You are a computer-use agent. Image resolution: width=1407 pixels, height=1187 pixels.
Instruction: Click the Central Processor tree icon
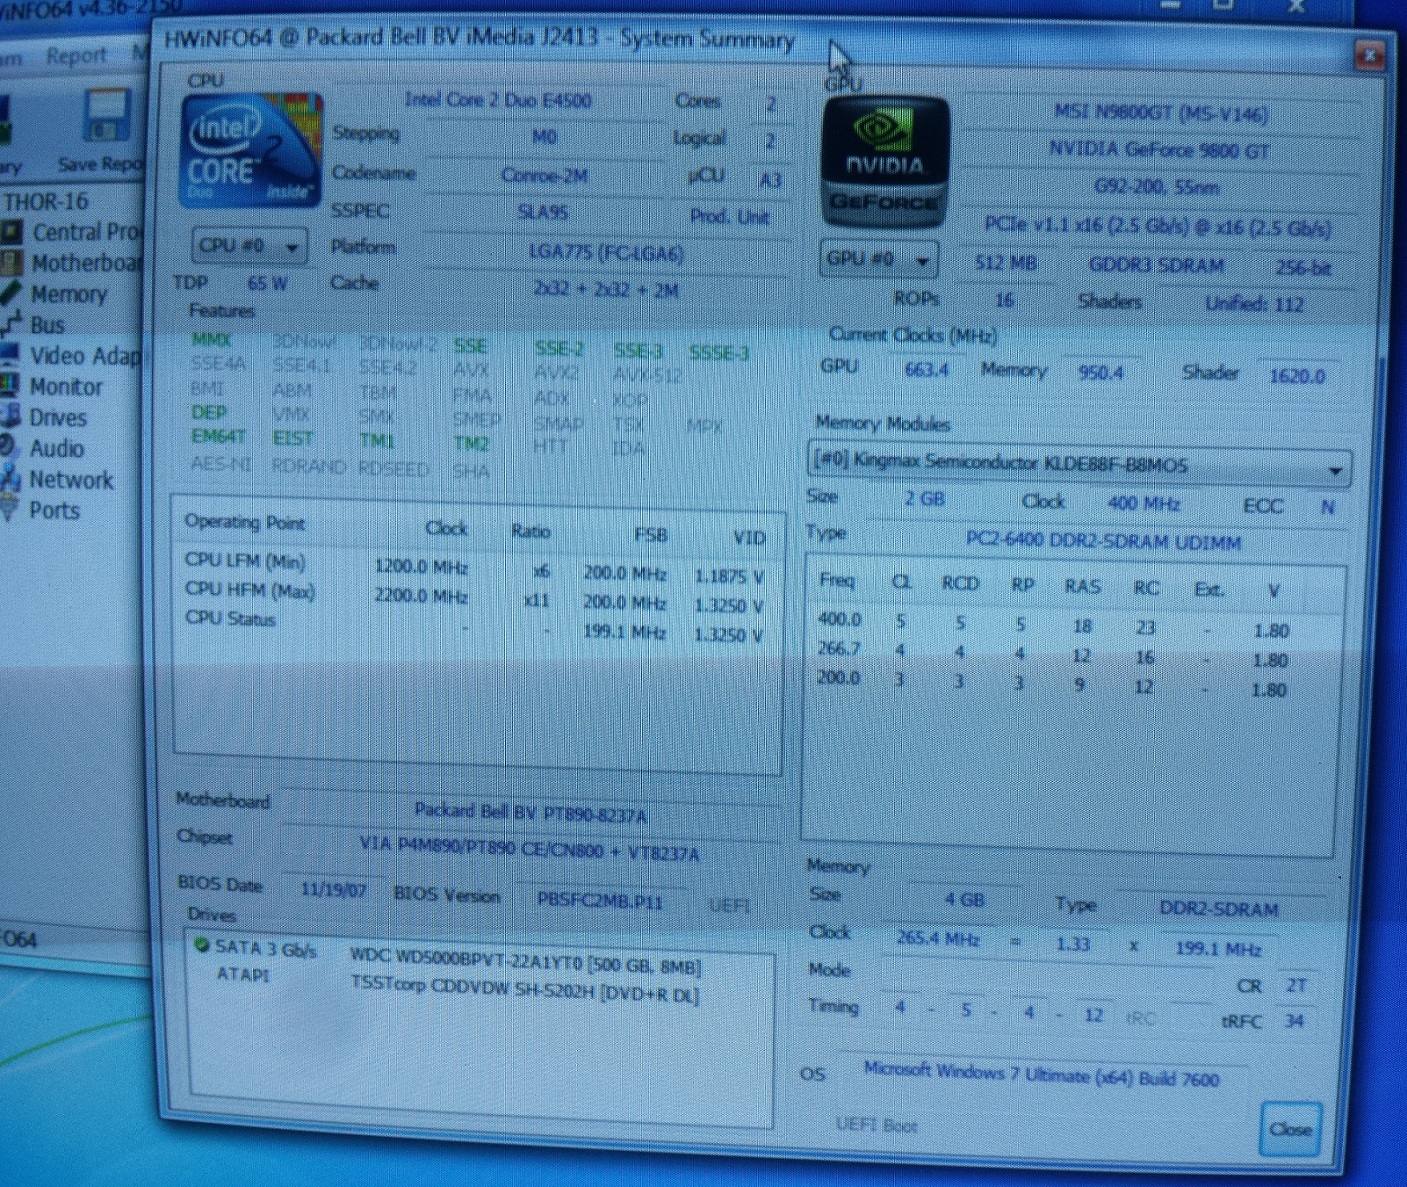point(12,233)
